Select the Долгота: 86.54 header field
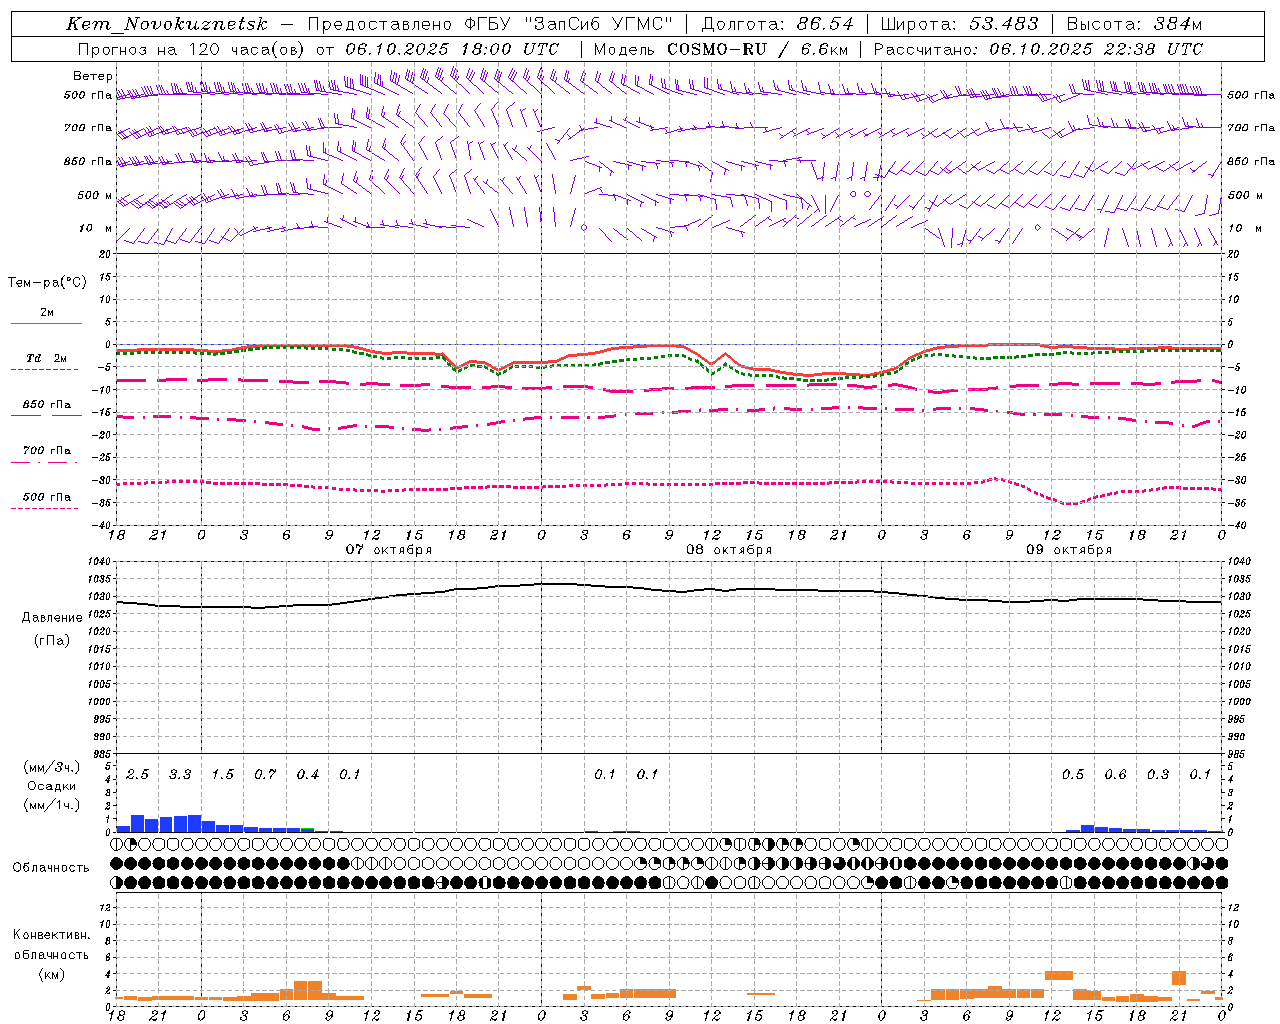The width and height of the screenshot is (1280, 1024). click(x=778, y=24)
